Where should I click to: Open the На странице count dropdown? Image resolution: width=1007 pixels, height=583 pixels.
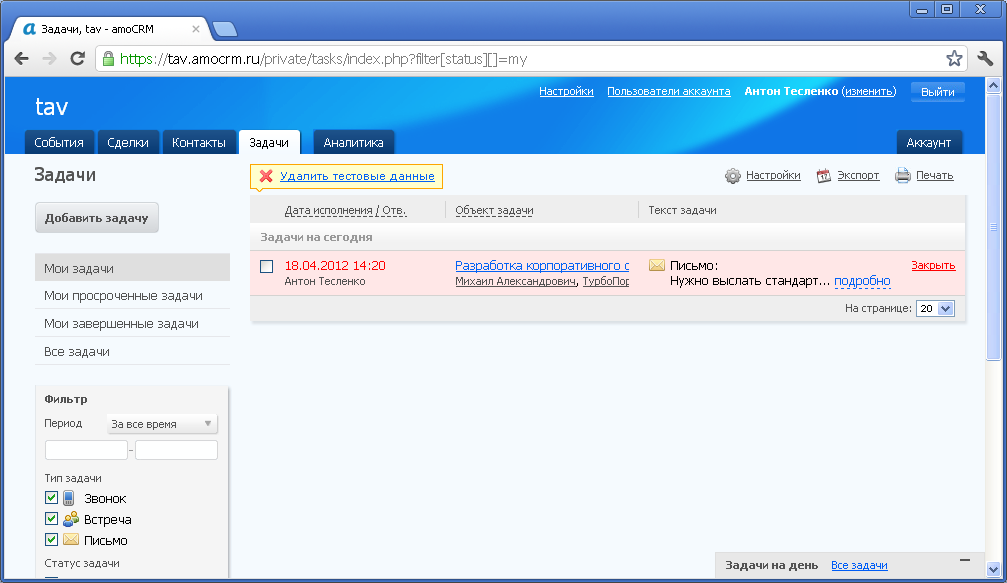[x=935, y=308]
